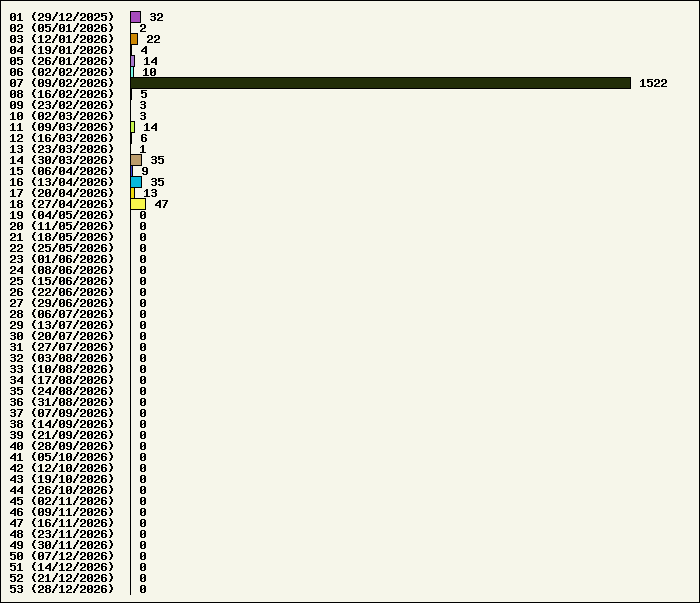This screenshot has width=700, height=603.
Task: Click the small yellow bar for week 11
Action: coord(133,127)
